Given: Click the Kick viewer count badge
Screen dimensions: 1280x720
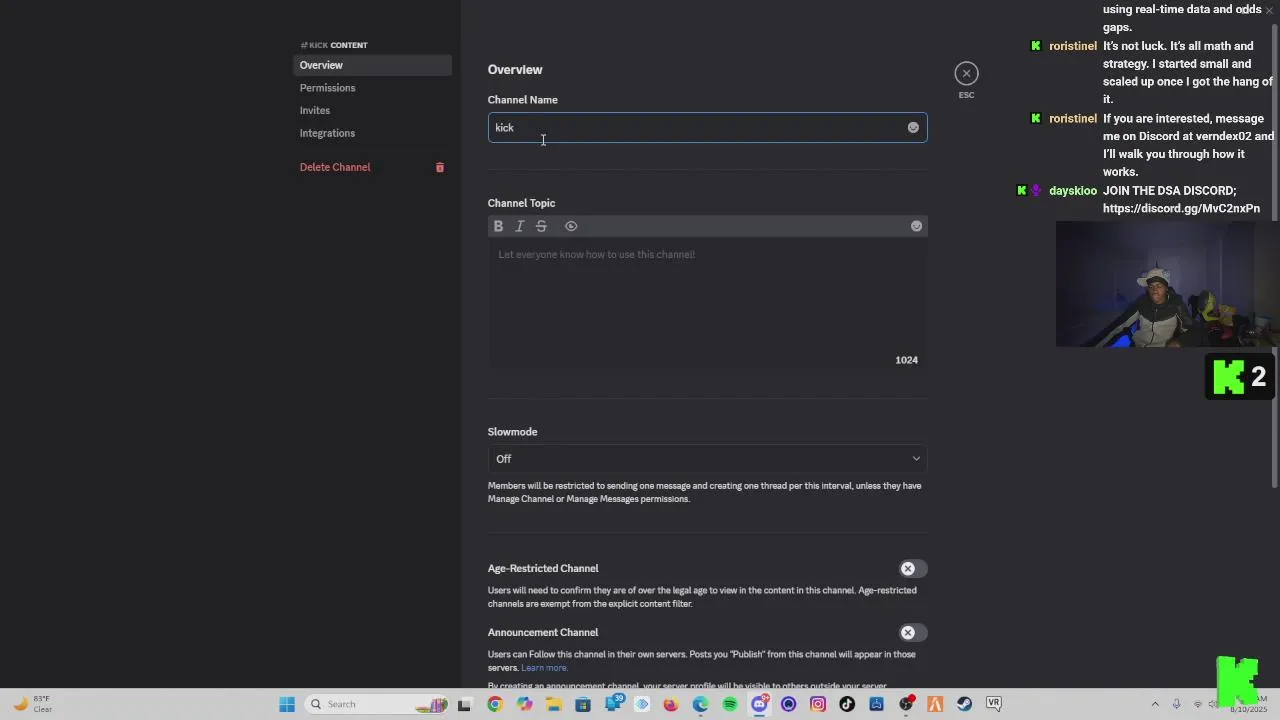Looking at the screenshot, I should (x=1240, y=377).
